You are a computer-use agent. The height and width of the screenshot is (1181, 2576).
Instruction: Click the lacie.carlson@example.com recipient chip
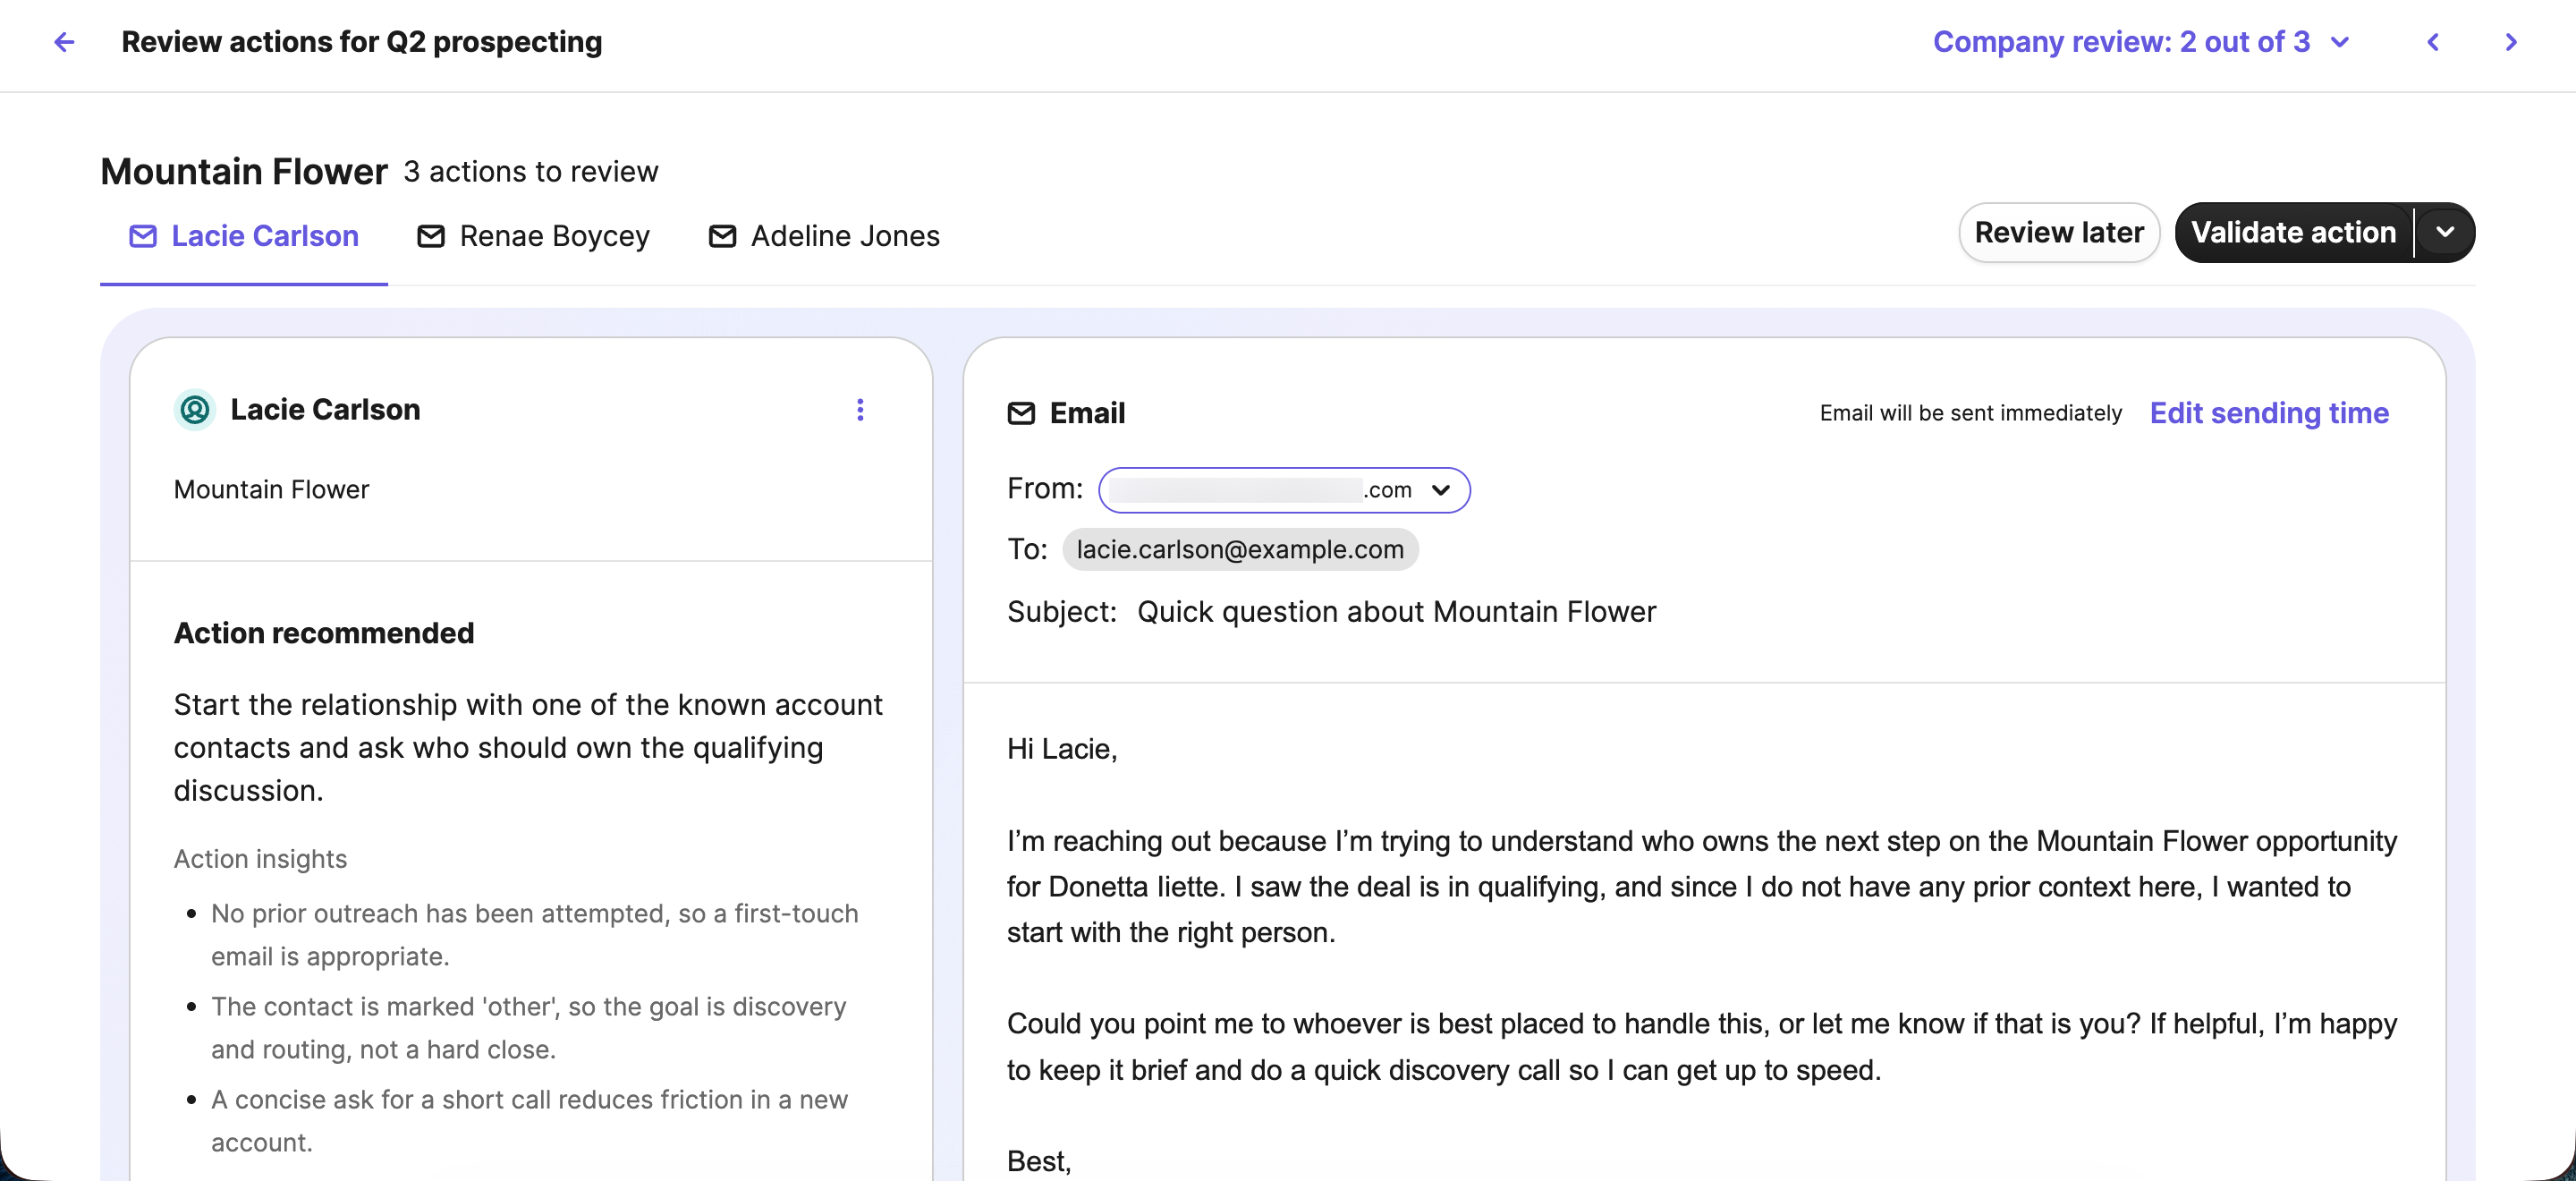click(x=1240, y=550)
